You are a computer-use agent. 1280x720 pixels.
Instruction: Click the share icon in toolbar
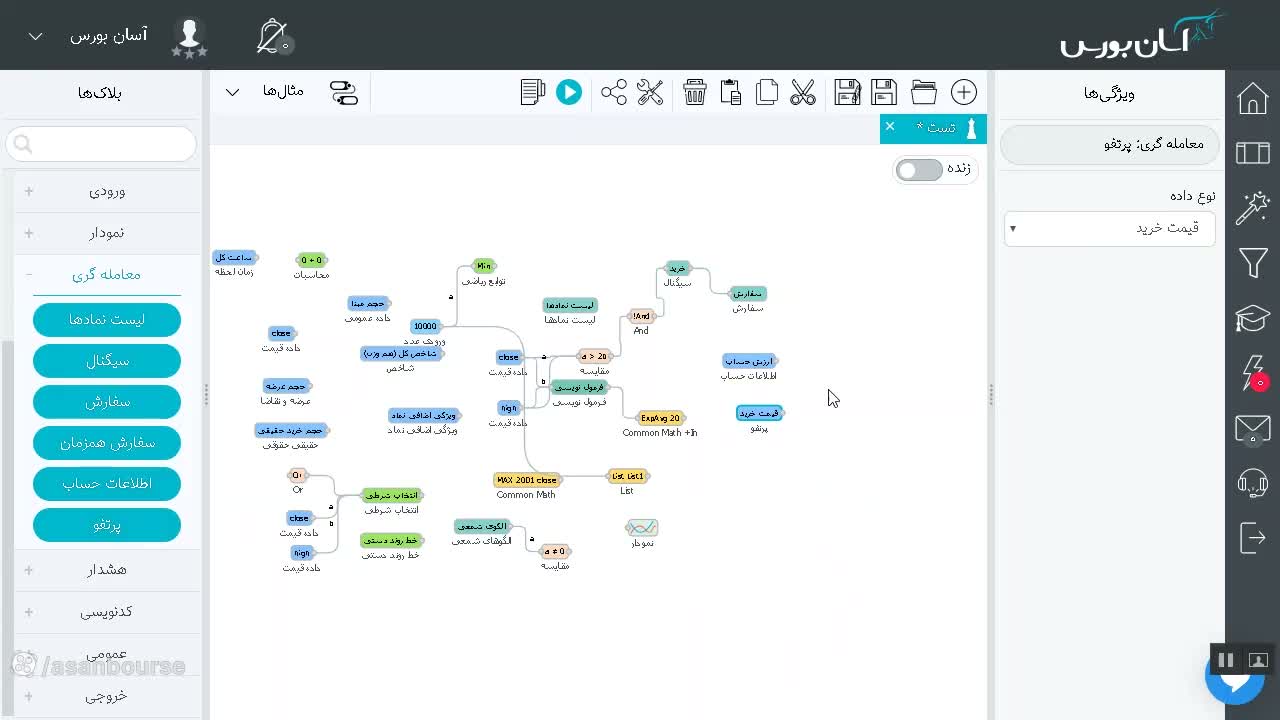point(614,92)
